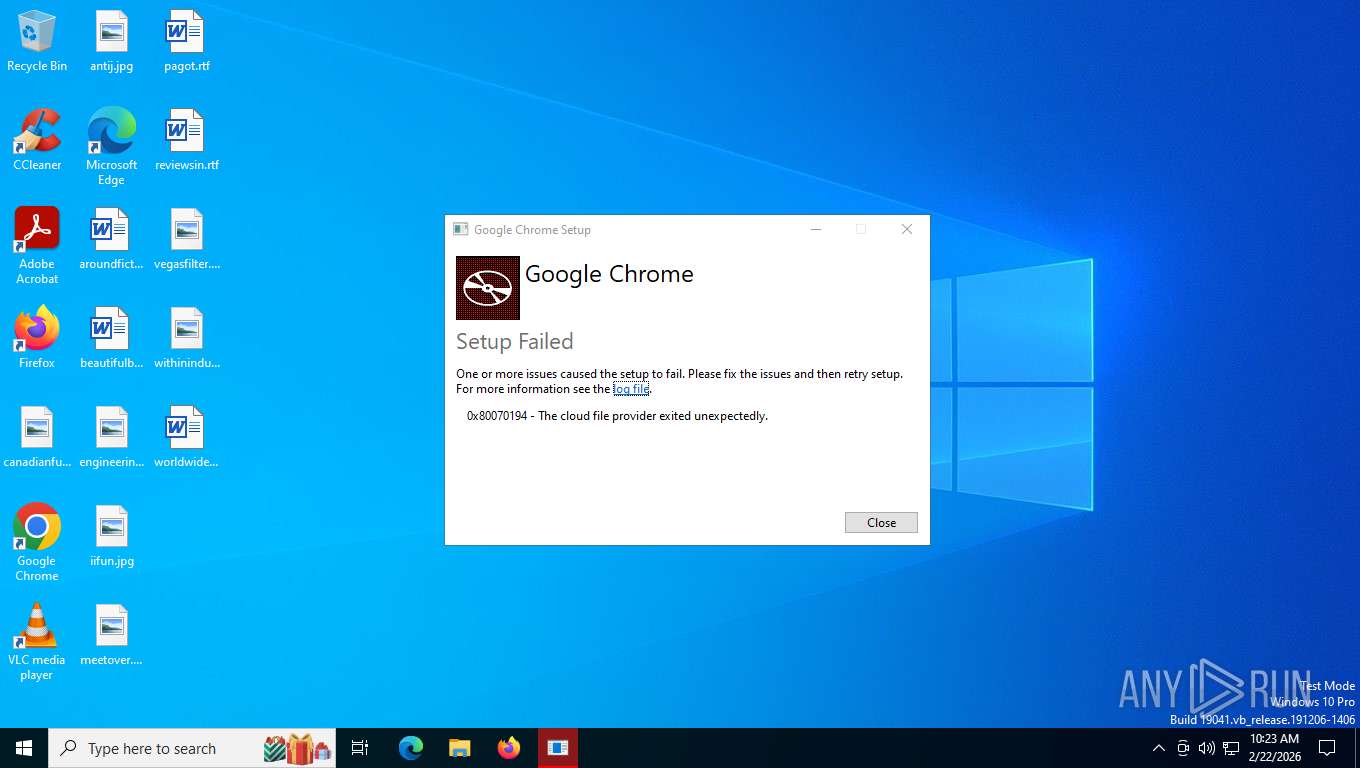
Task: Select the Chrome Setup taskbar button
Action: click(x=558, y=748)
